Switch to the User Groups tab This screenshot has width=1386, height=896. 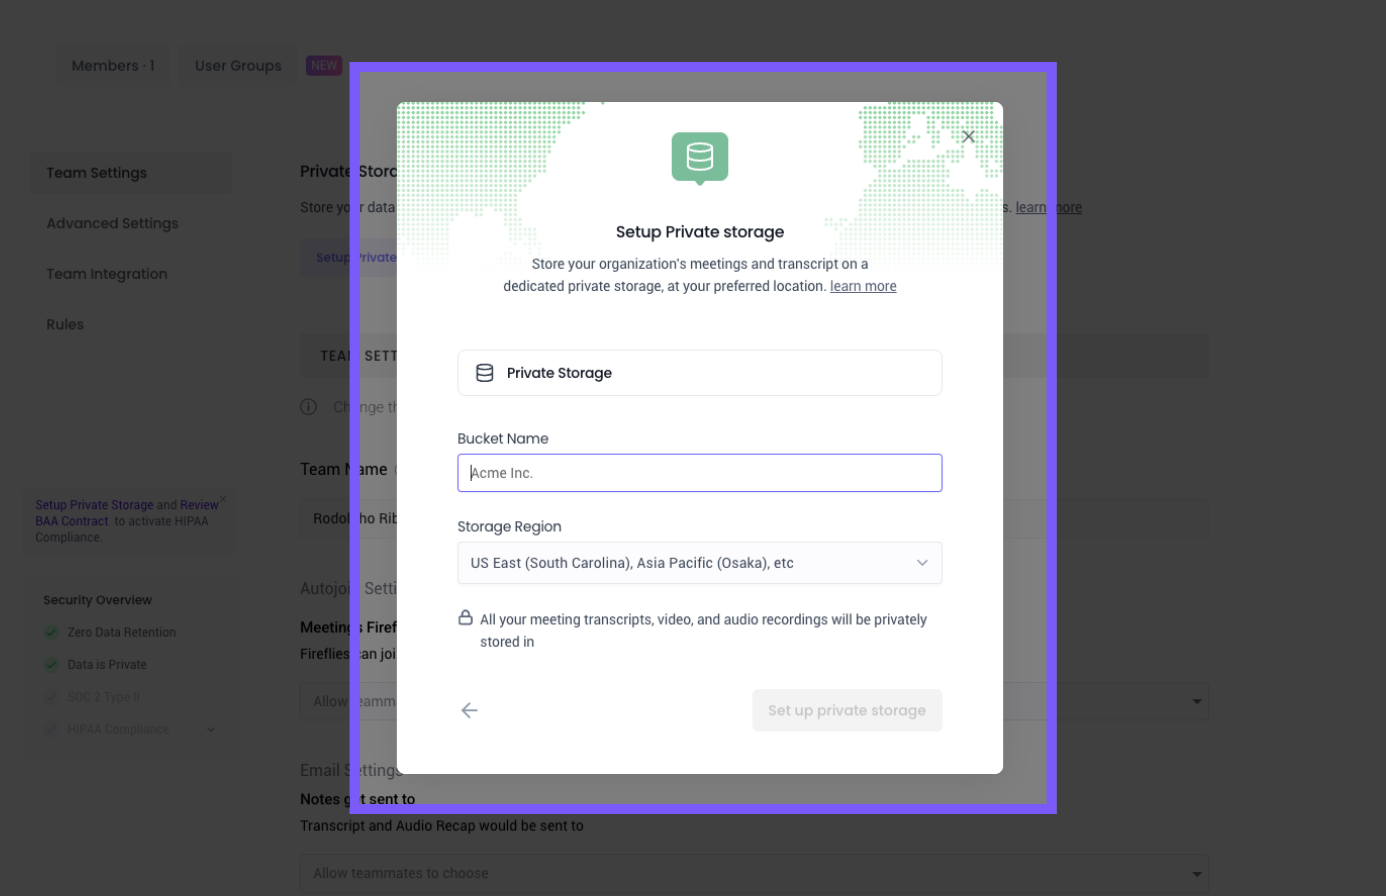(238, 66)
